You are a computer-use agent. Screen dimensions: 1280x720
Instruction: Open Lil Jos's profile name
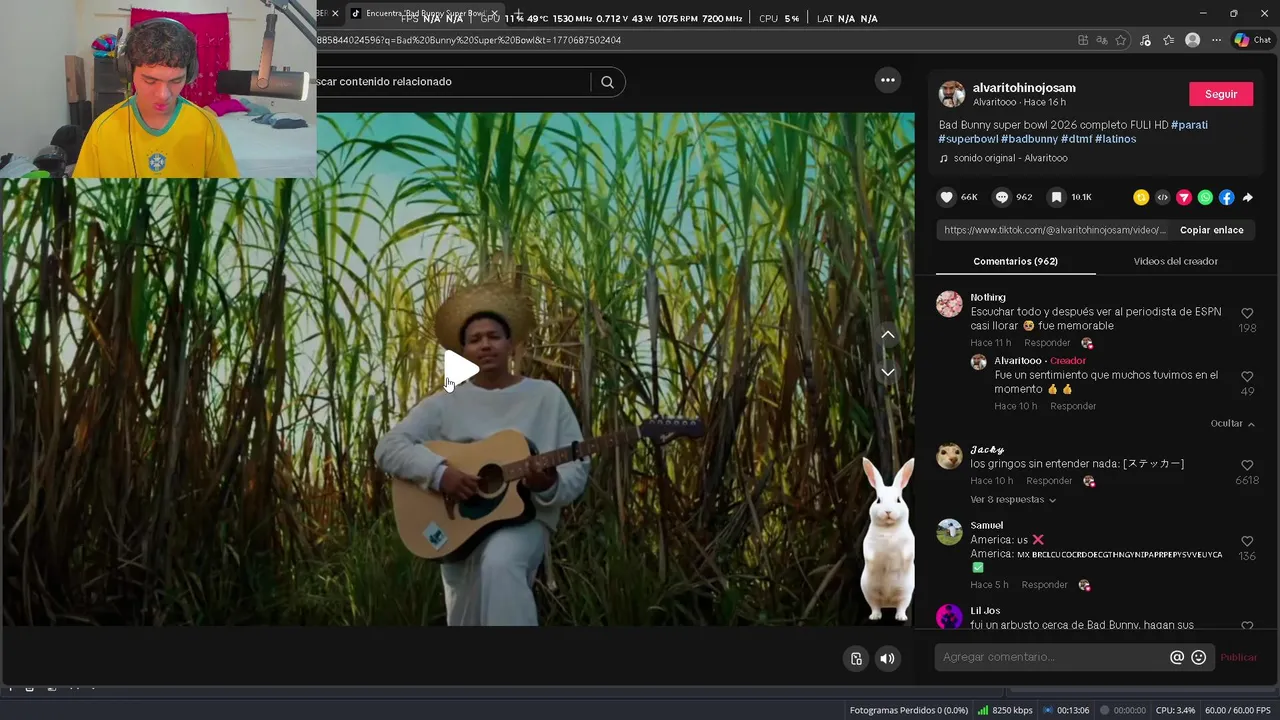point(985,610)
